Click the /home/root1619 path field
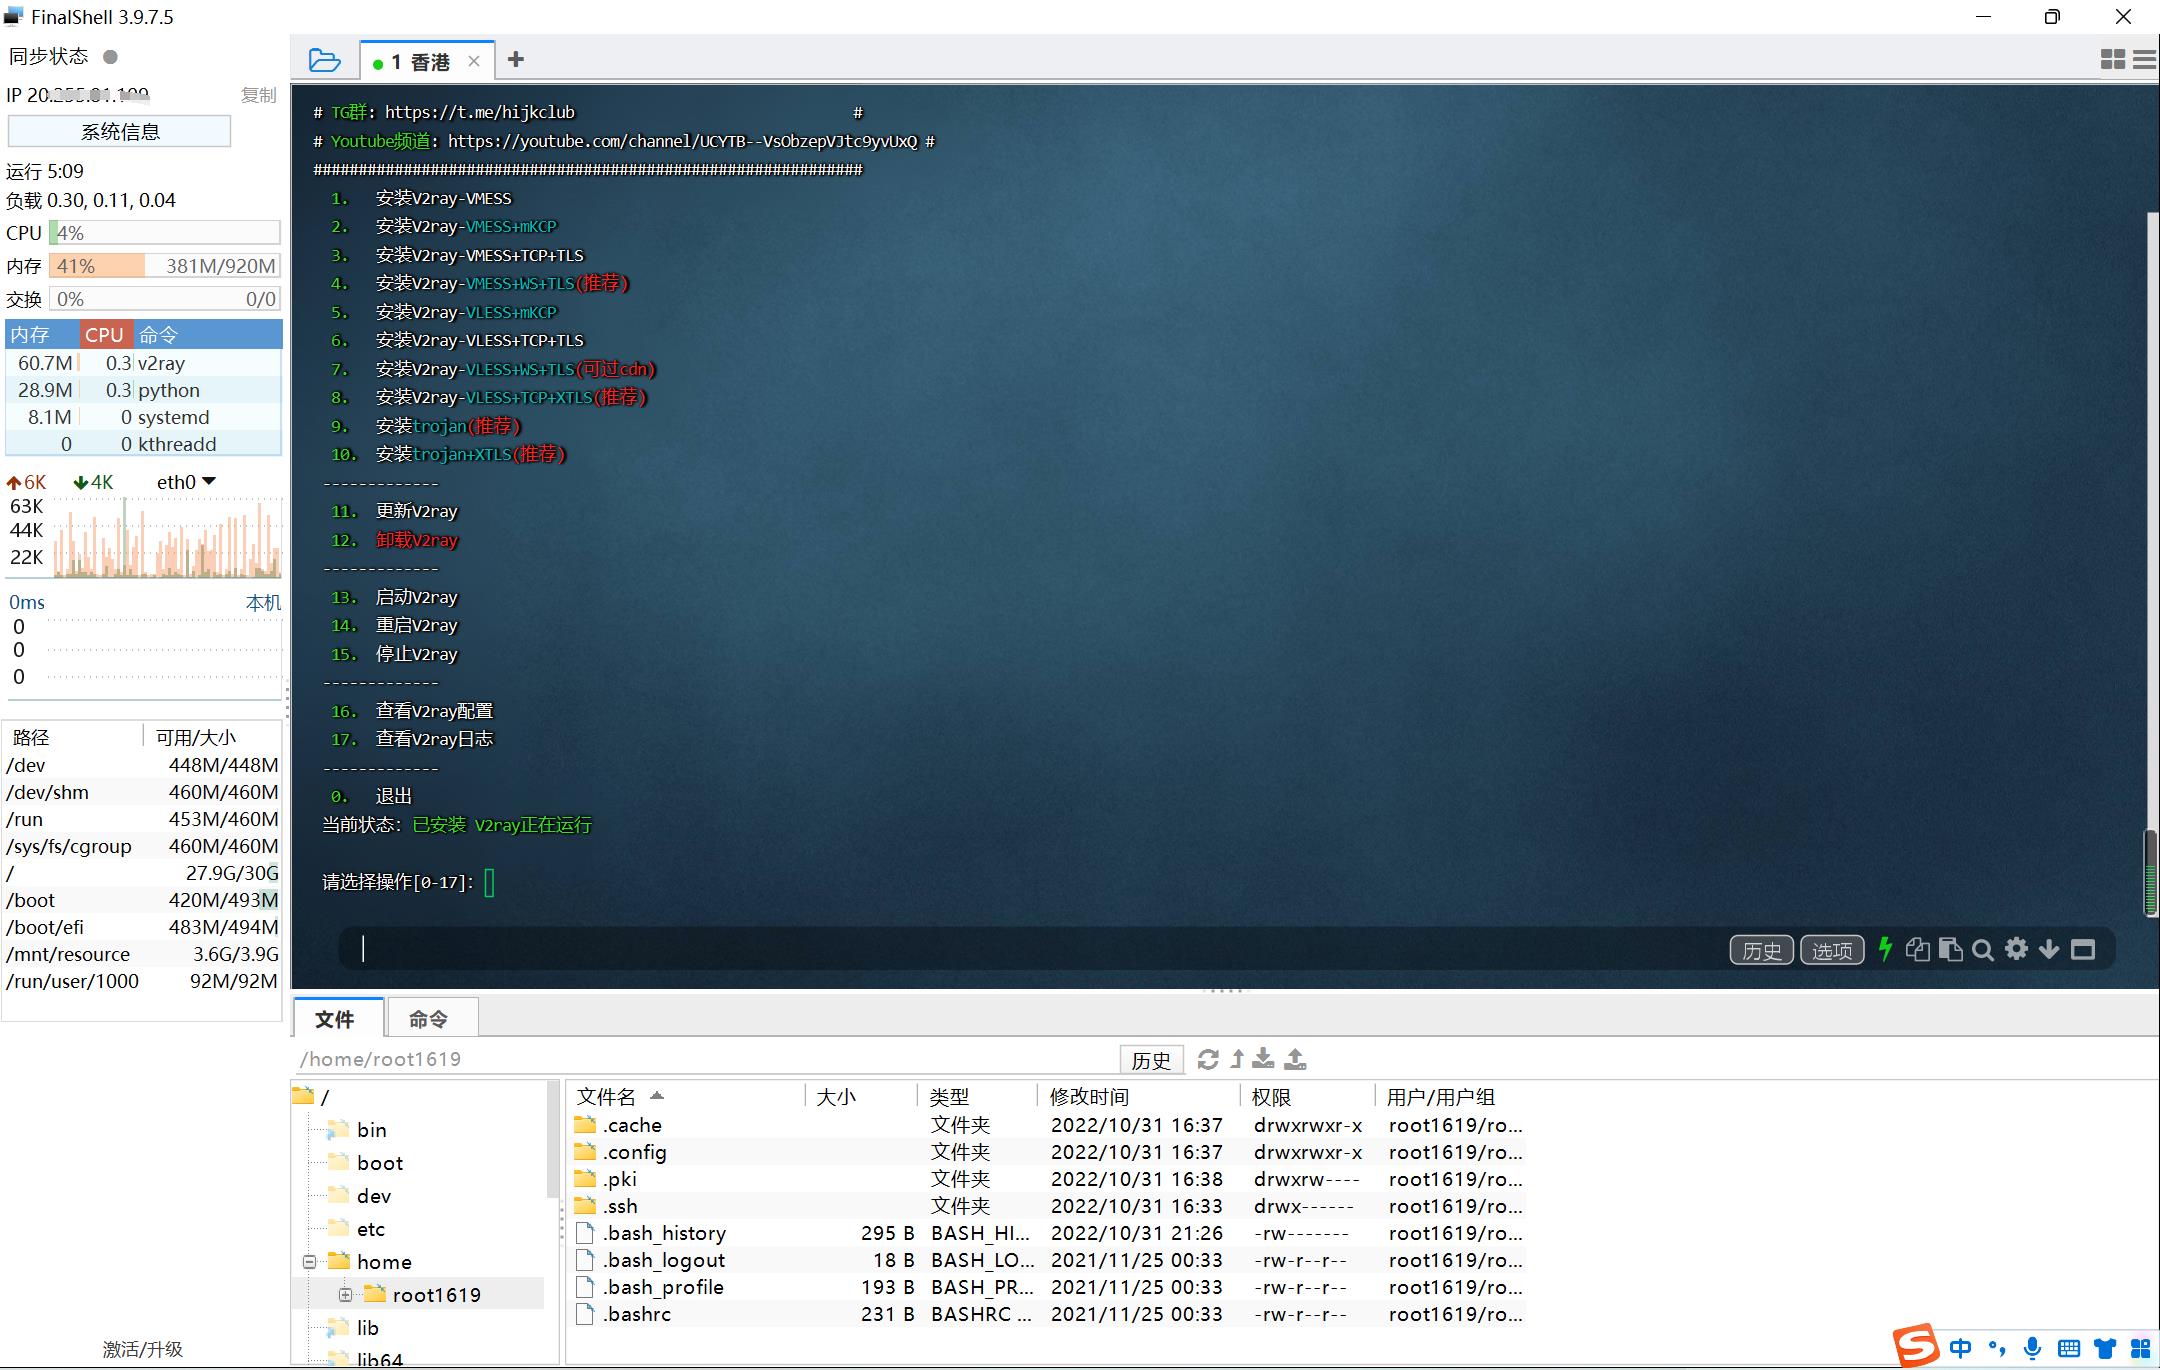This screenshot has width=2160, height=1370. [705, 1059]
